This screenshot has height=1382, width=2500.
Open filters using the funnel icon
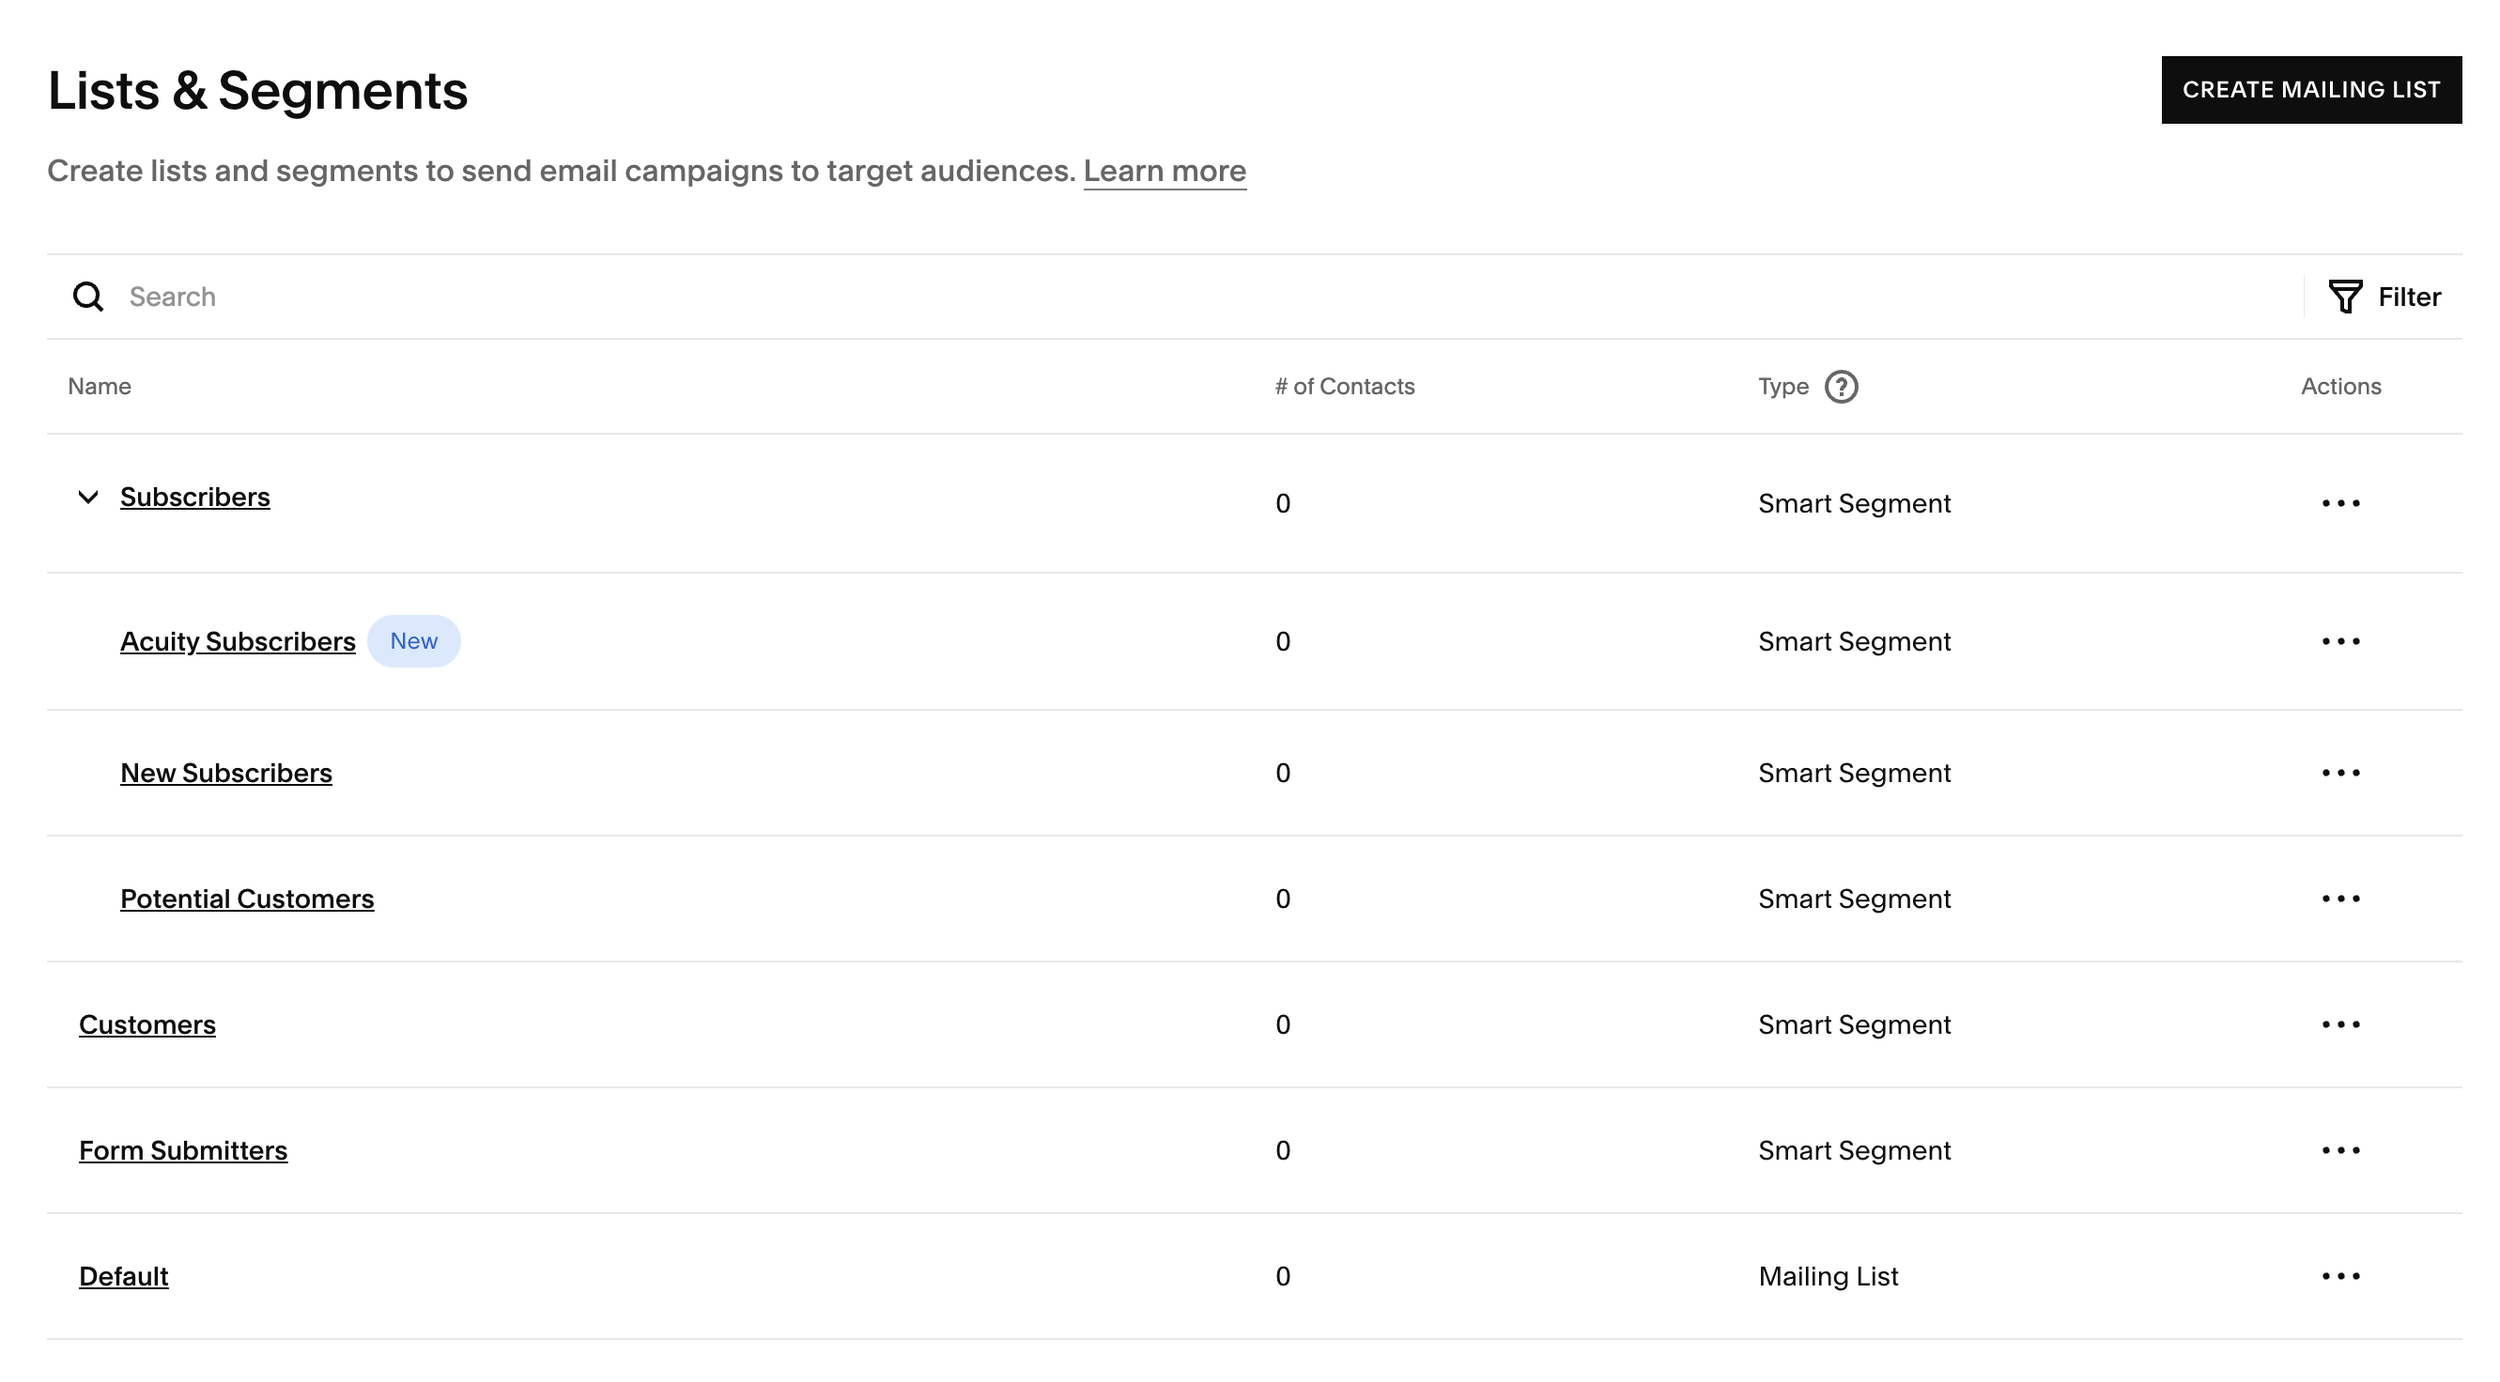tap(2346, 296)
